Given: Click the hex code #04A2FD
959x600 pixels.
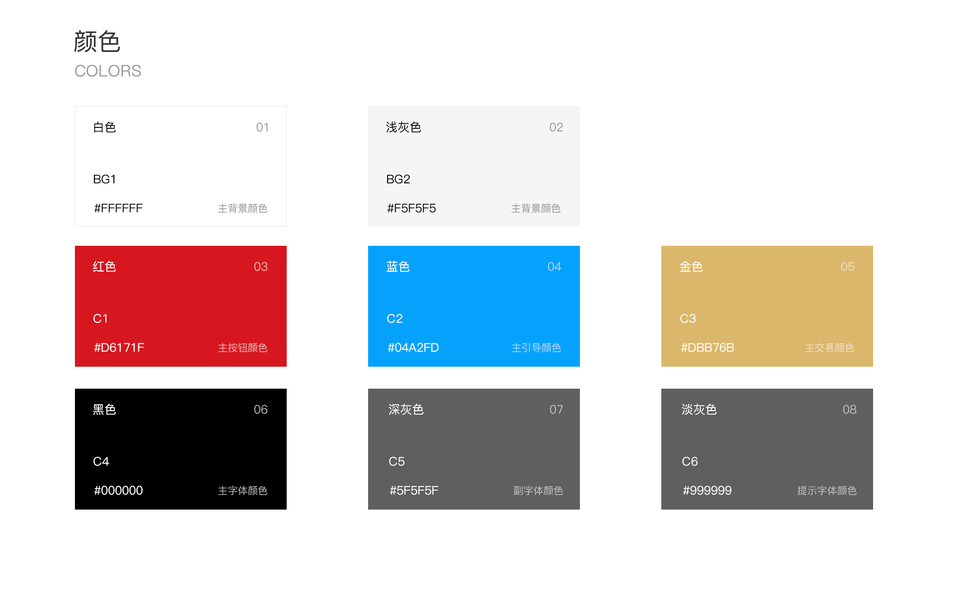Looking at the screenshot, I should 413,348.
